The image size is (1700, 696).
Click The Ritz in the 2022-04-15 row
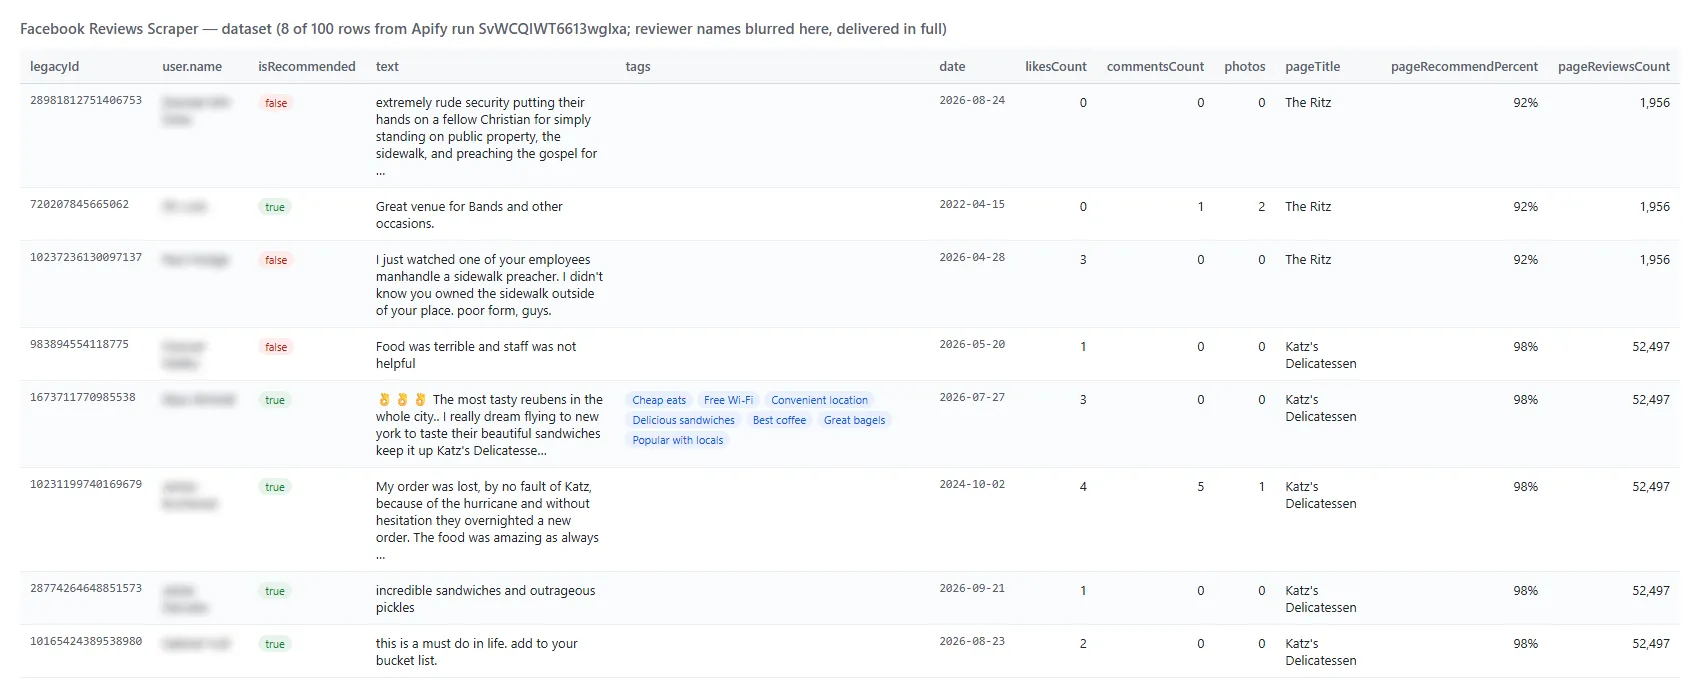(1308, 207)
